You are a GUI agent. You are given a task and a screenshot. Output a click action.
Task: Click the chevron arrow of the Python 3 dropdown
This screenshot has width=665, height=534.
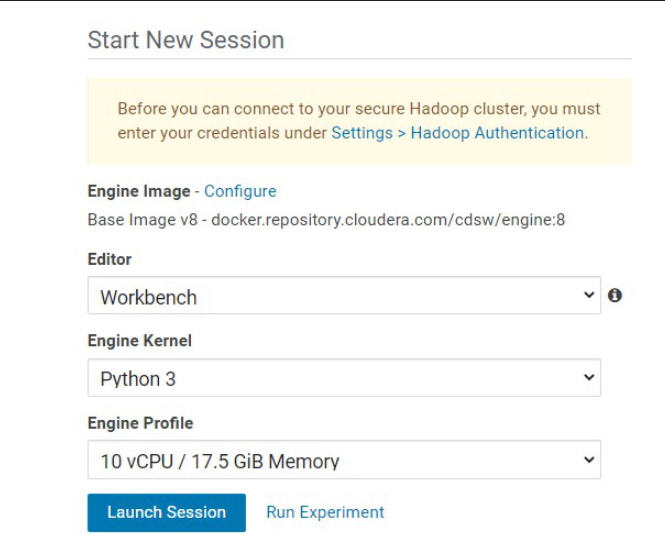pos(589,377)
